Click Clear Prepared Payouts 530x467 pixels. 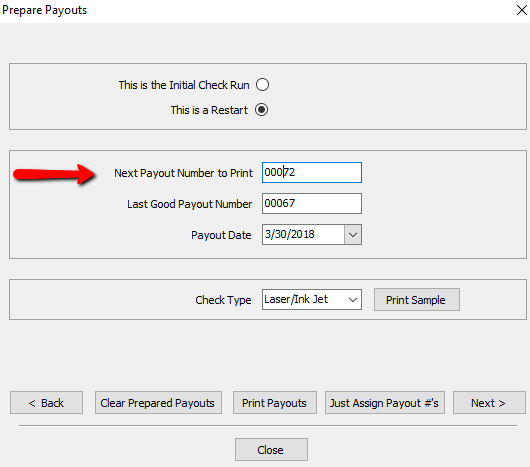[x=158, y=403]
